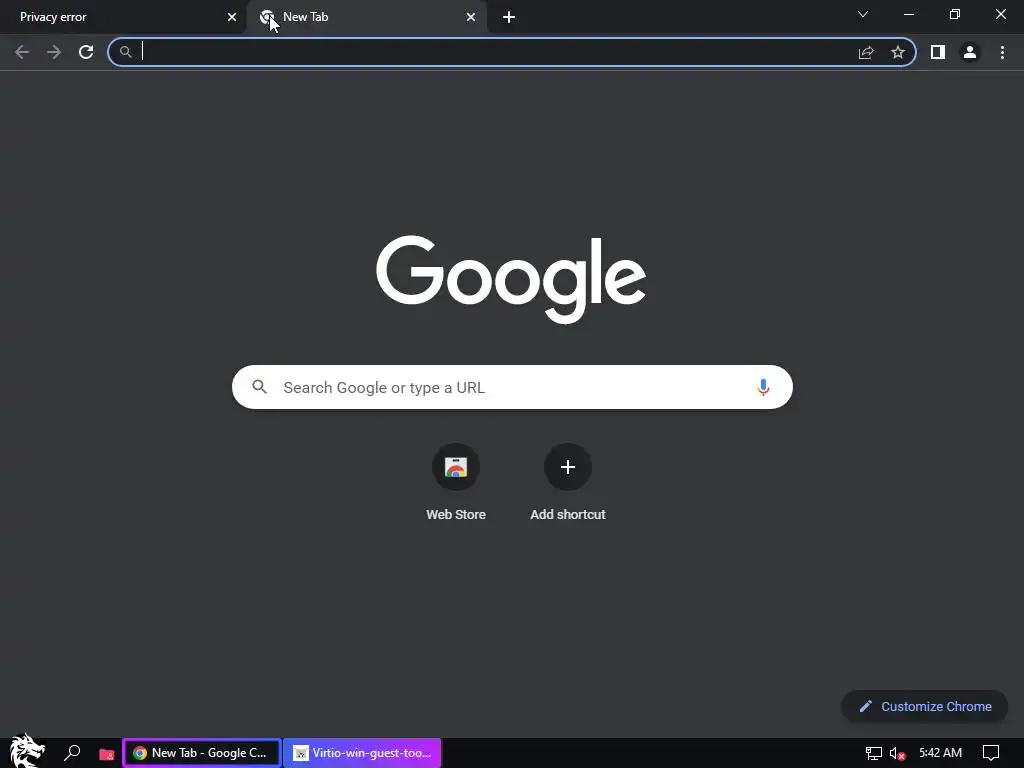The image size is (1024, 768).
Task: Expand the tab search chevron
Action: (863, 14)
